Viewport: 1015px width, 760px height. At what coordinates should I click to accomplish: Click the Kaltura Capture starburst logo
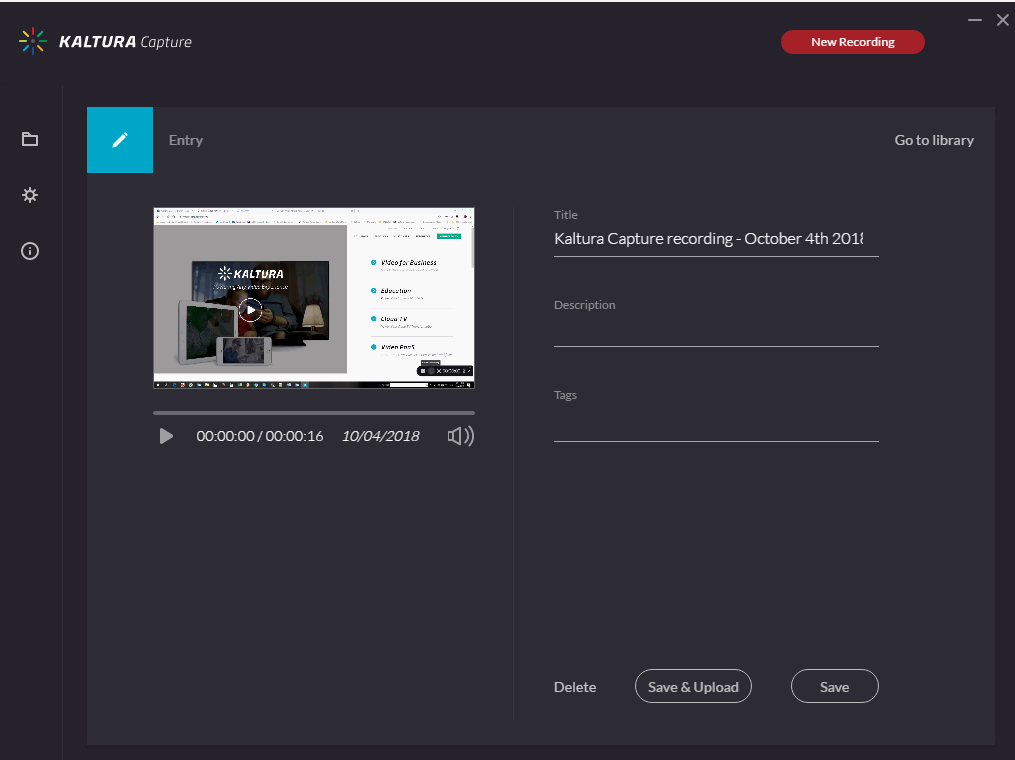click(x=32, y=41)
